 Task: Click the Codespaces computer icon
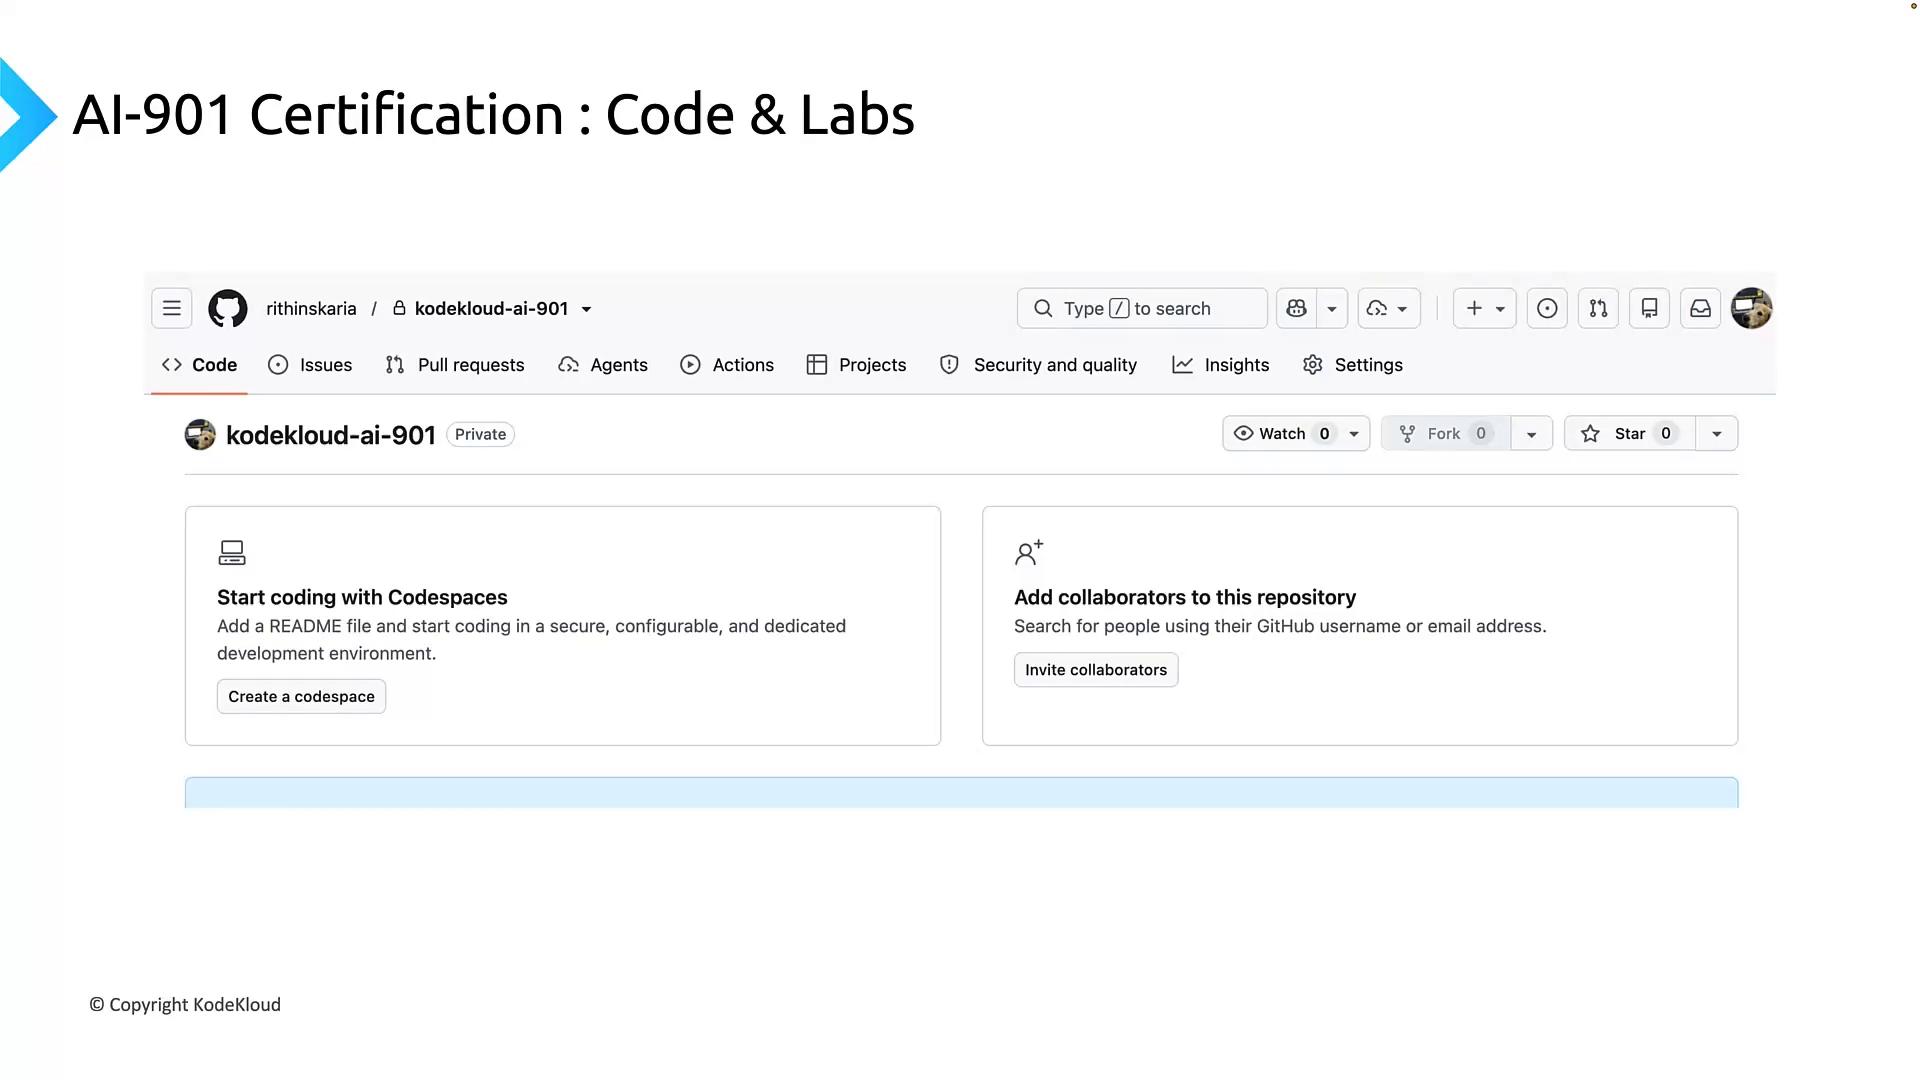[232, 552]
